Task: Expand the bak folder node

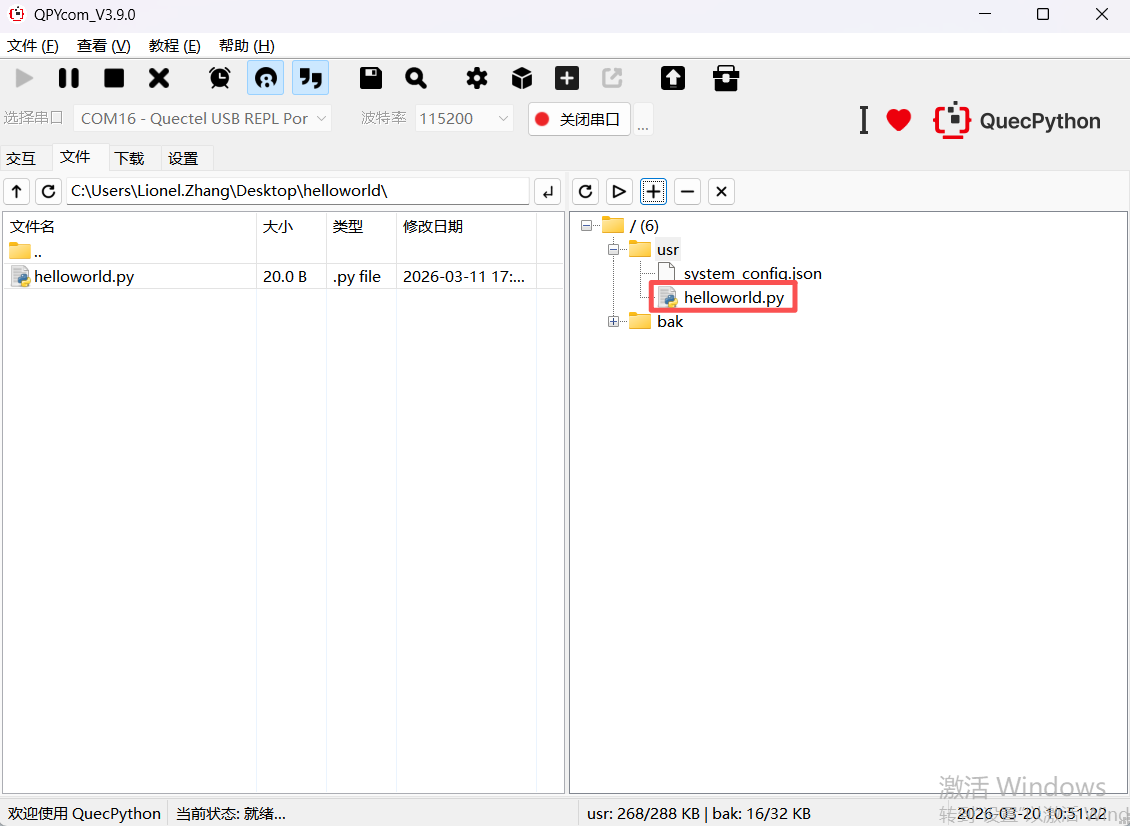Action: 613,321
